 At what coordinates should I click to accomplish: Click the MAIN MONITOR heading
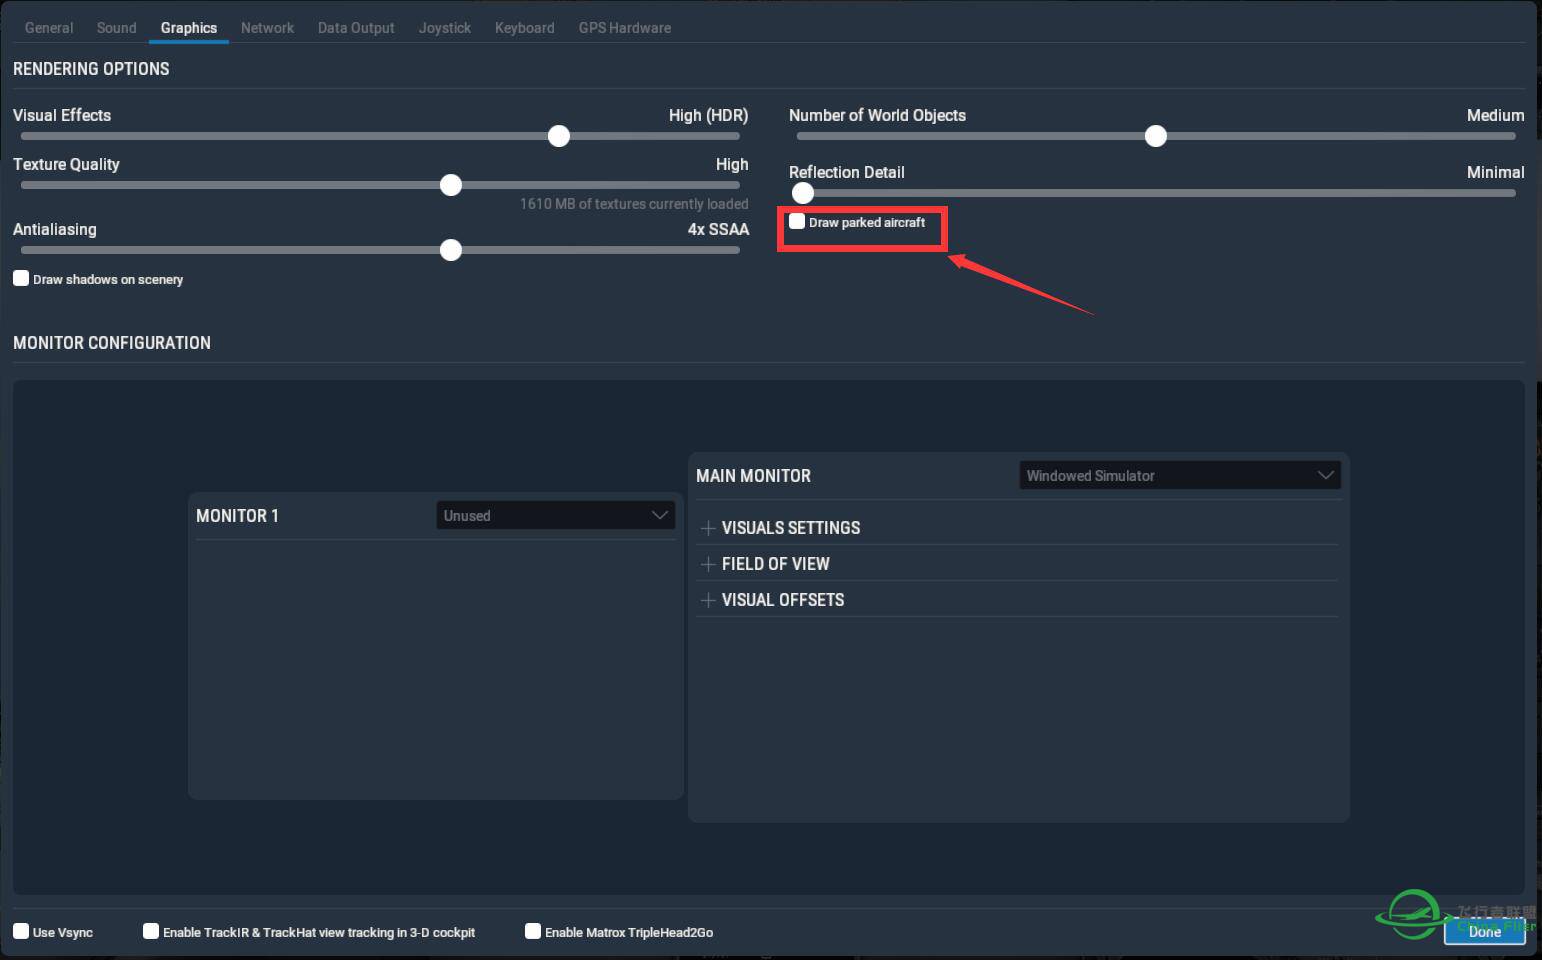point(753,476)
